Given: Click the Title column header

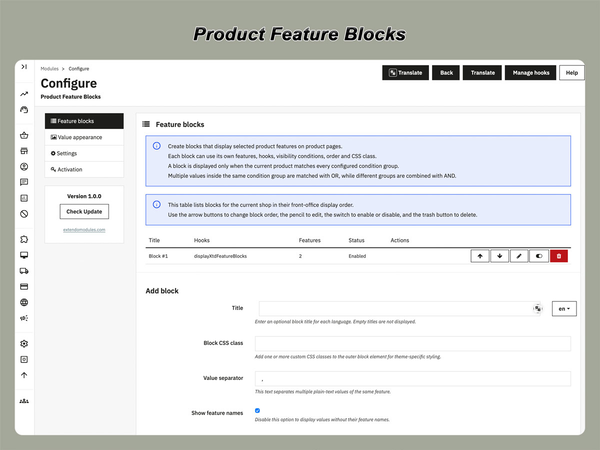Looking at the screenshot, I should click(154, 240).
